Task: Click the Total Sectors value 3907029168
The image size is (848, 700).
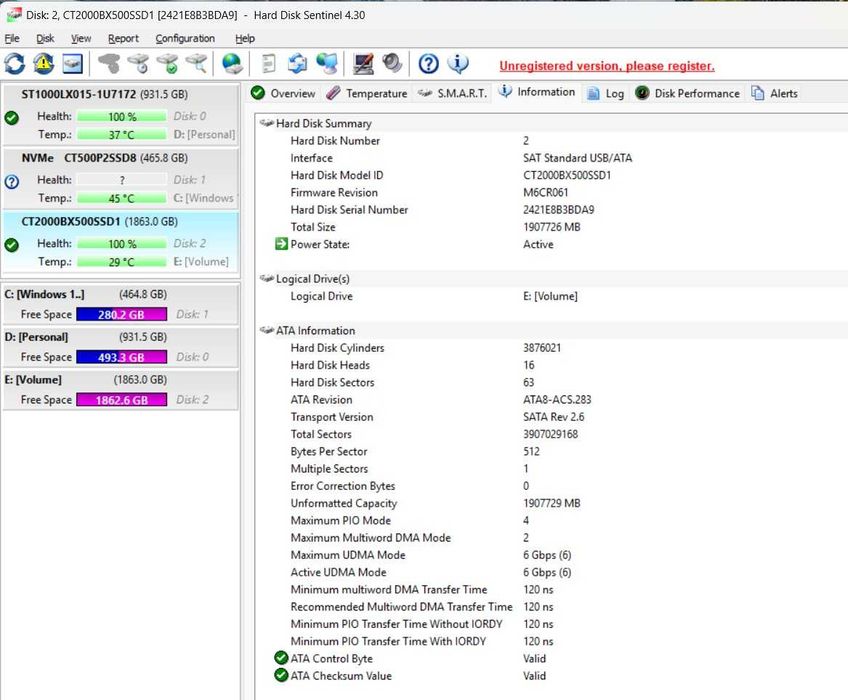Action: click(x=551, y=434)
